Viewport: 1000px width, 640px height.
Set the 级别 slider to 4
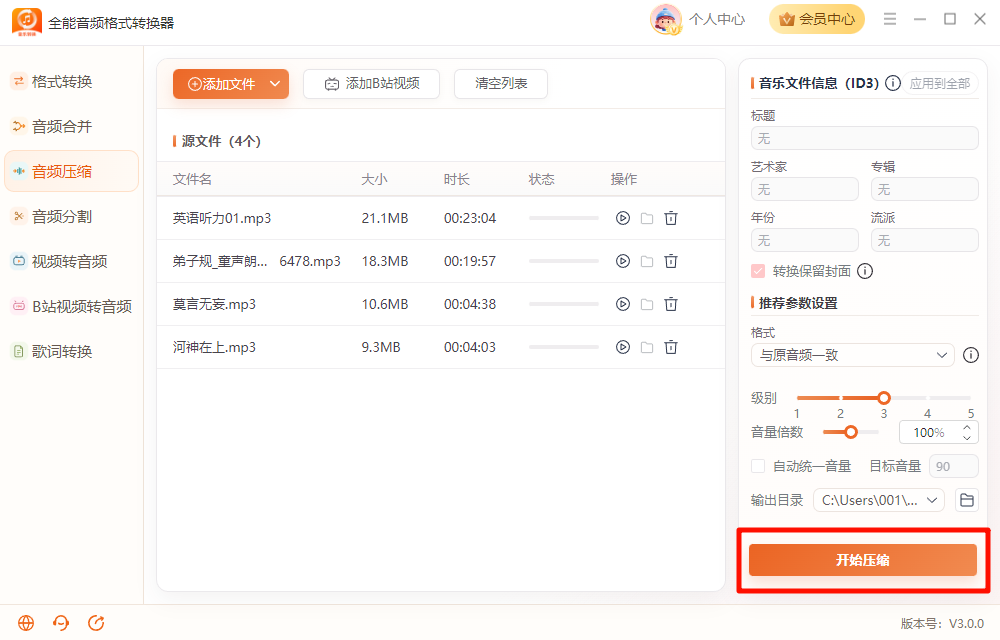[x=927, y=398]
